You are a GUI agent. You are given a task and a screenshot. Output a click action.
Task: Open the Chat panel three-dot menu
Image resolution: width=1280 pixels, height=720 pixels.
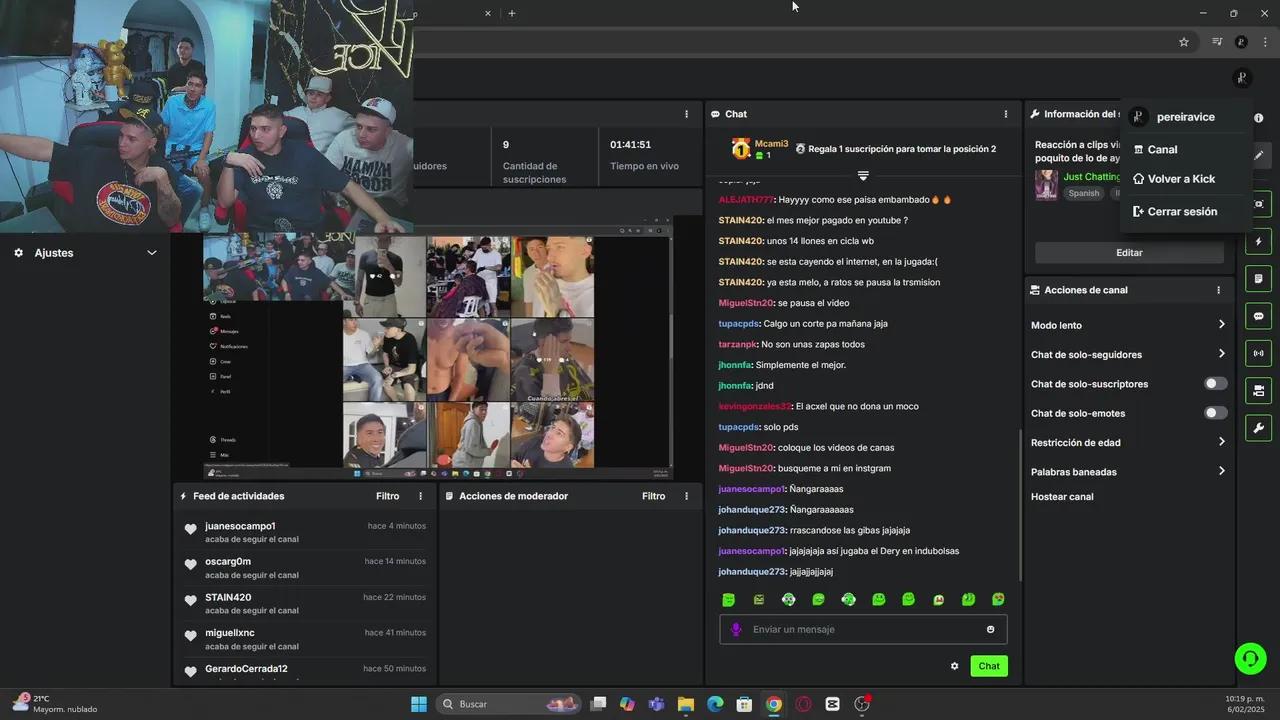pos(1005,114)
